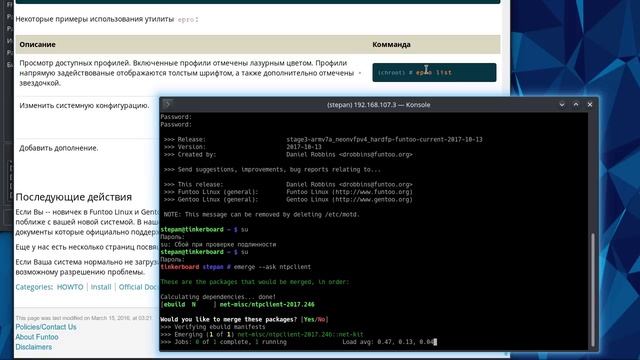Close the Konsole window

click(590, 105)
